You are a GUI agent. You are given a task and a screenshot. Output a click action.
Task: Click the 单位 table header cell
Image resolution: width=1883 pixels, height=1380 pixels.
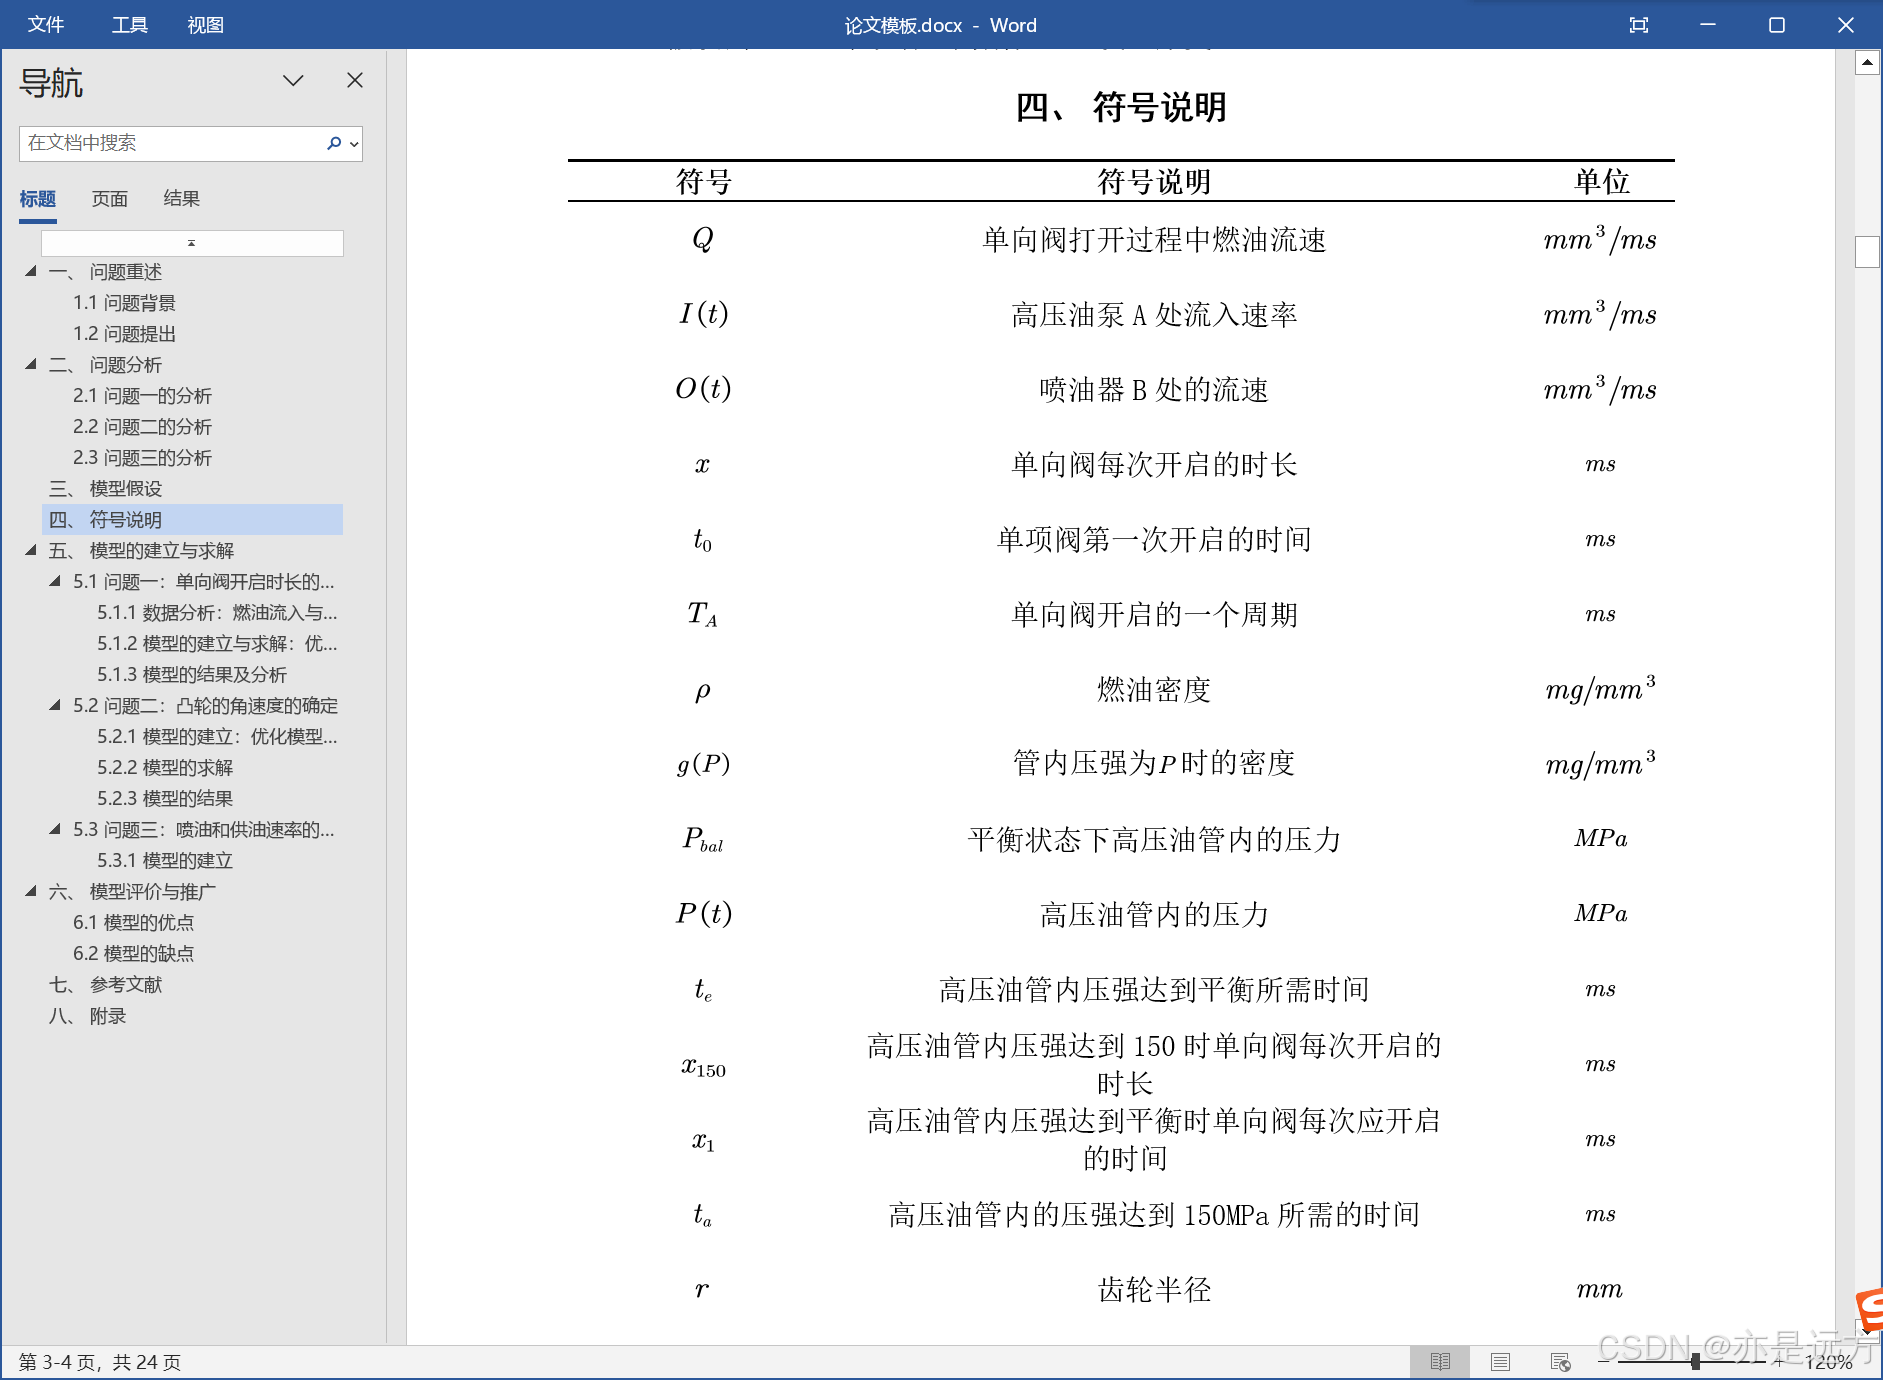click(1602, 182)
